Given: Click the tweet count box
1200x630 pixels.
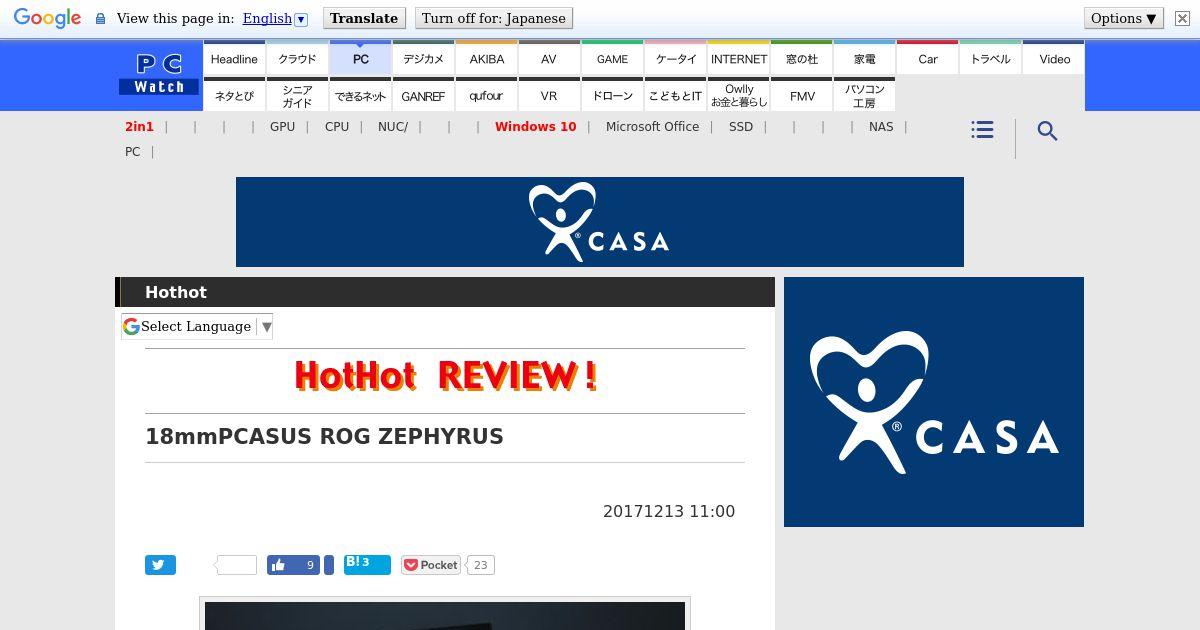Looking at the screenshot, I should [x=237, y=565].
